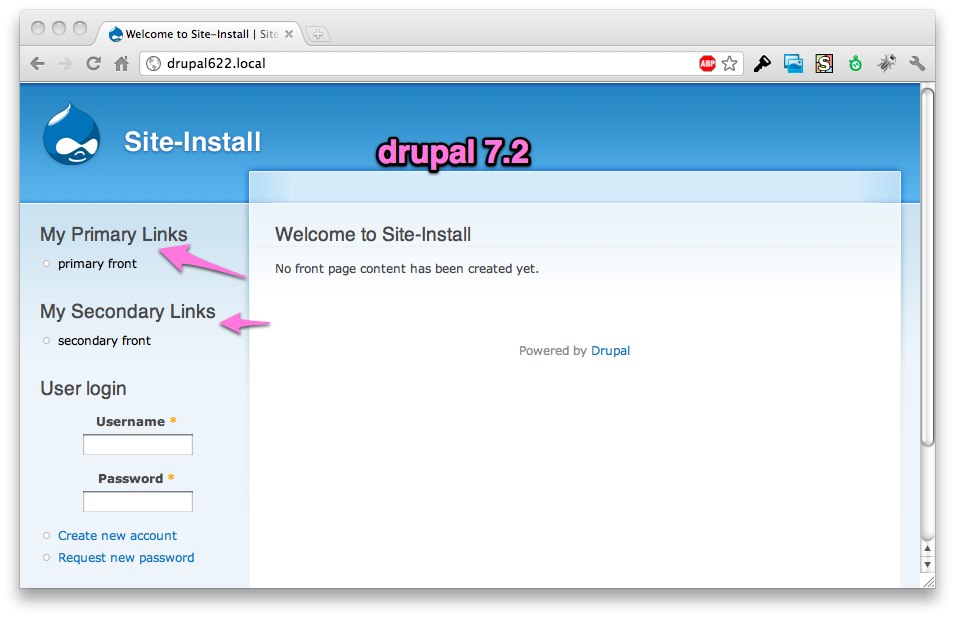Image resolution: width=955 pixels, height=618 pixels.
Task: Close the Welcome to Site-Install tab
Action: tap(289, 34)
